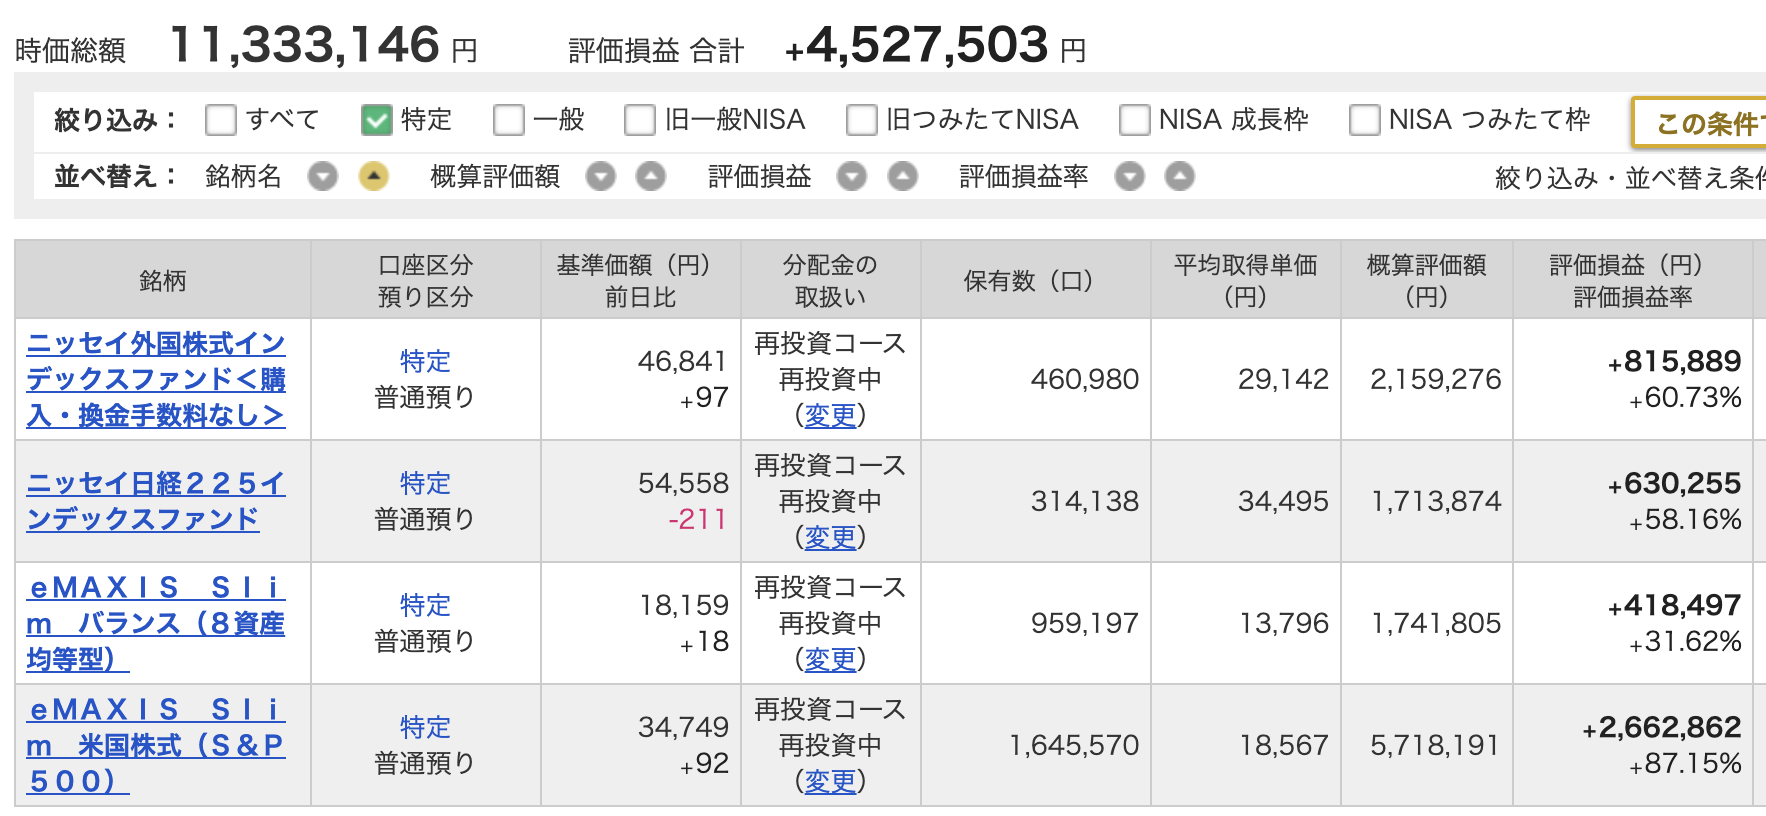Open ニッセイ日経225インデックスファンド link
Viewport: 1766px width, 816px height.
[x=156, y=500]
